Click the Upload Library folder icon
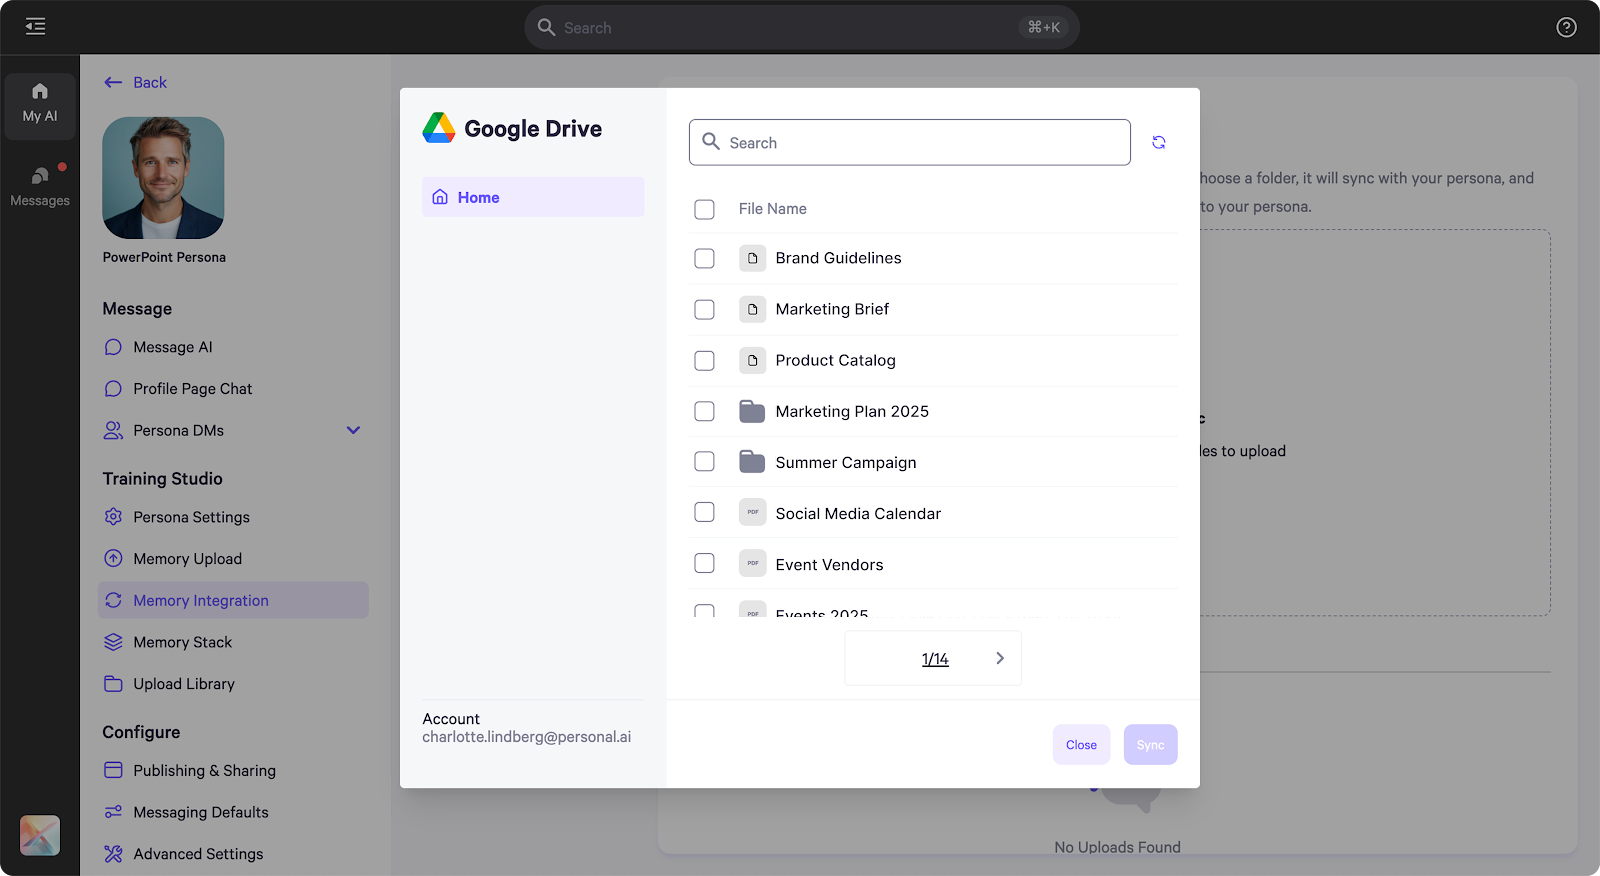 [113, 684]
